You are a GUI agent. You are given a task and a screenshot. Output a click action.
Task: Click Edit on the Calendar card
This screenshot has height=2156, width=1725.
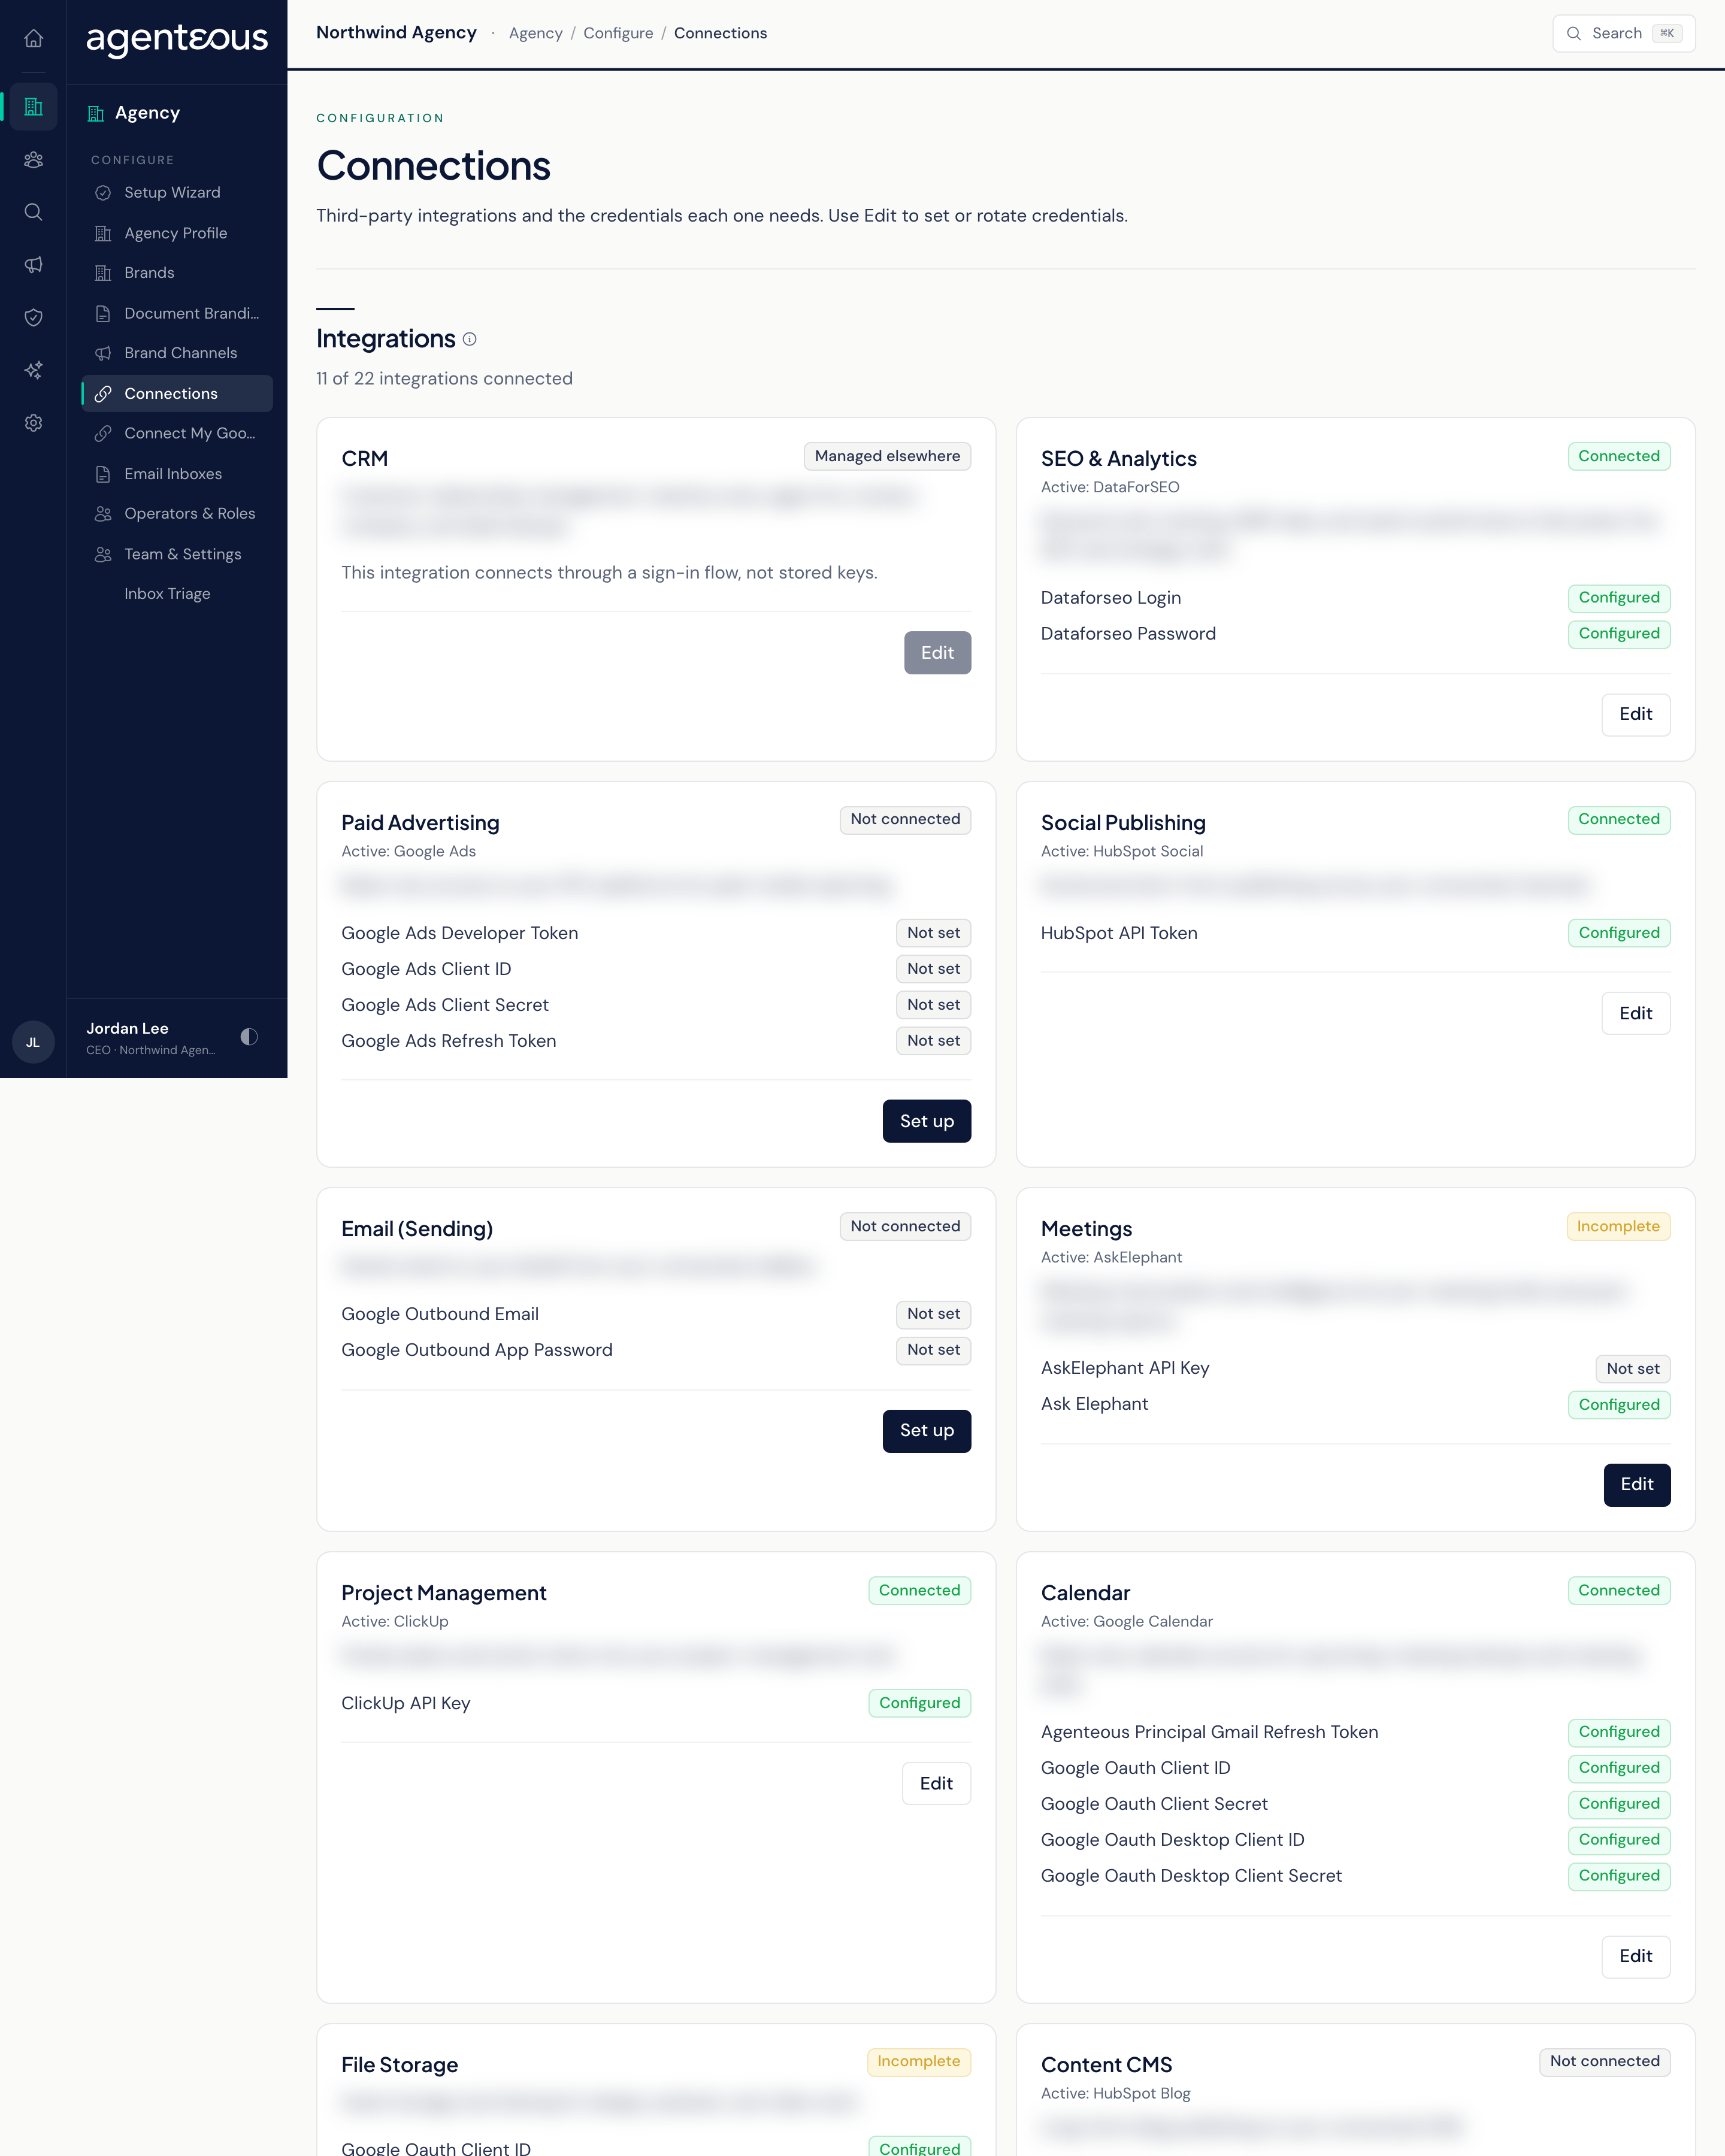(x=1635, y=1956)
